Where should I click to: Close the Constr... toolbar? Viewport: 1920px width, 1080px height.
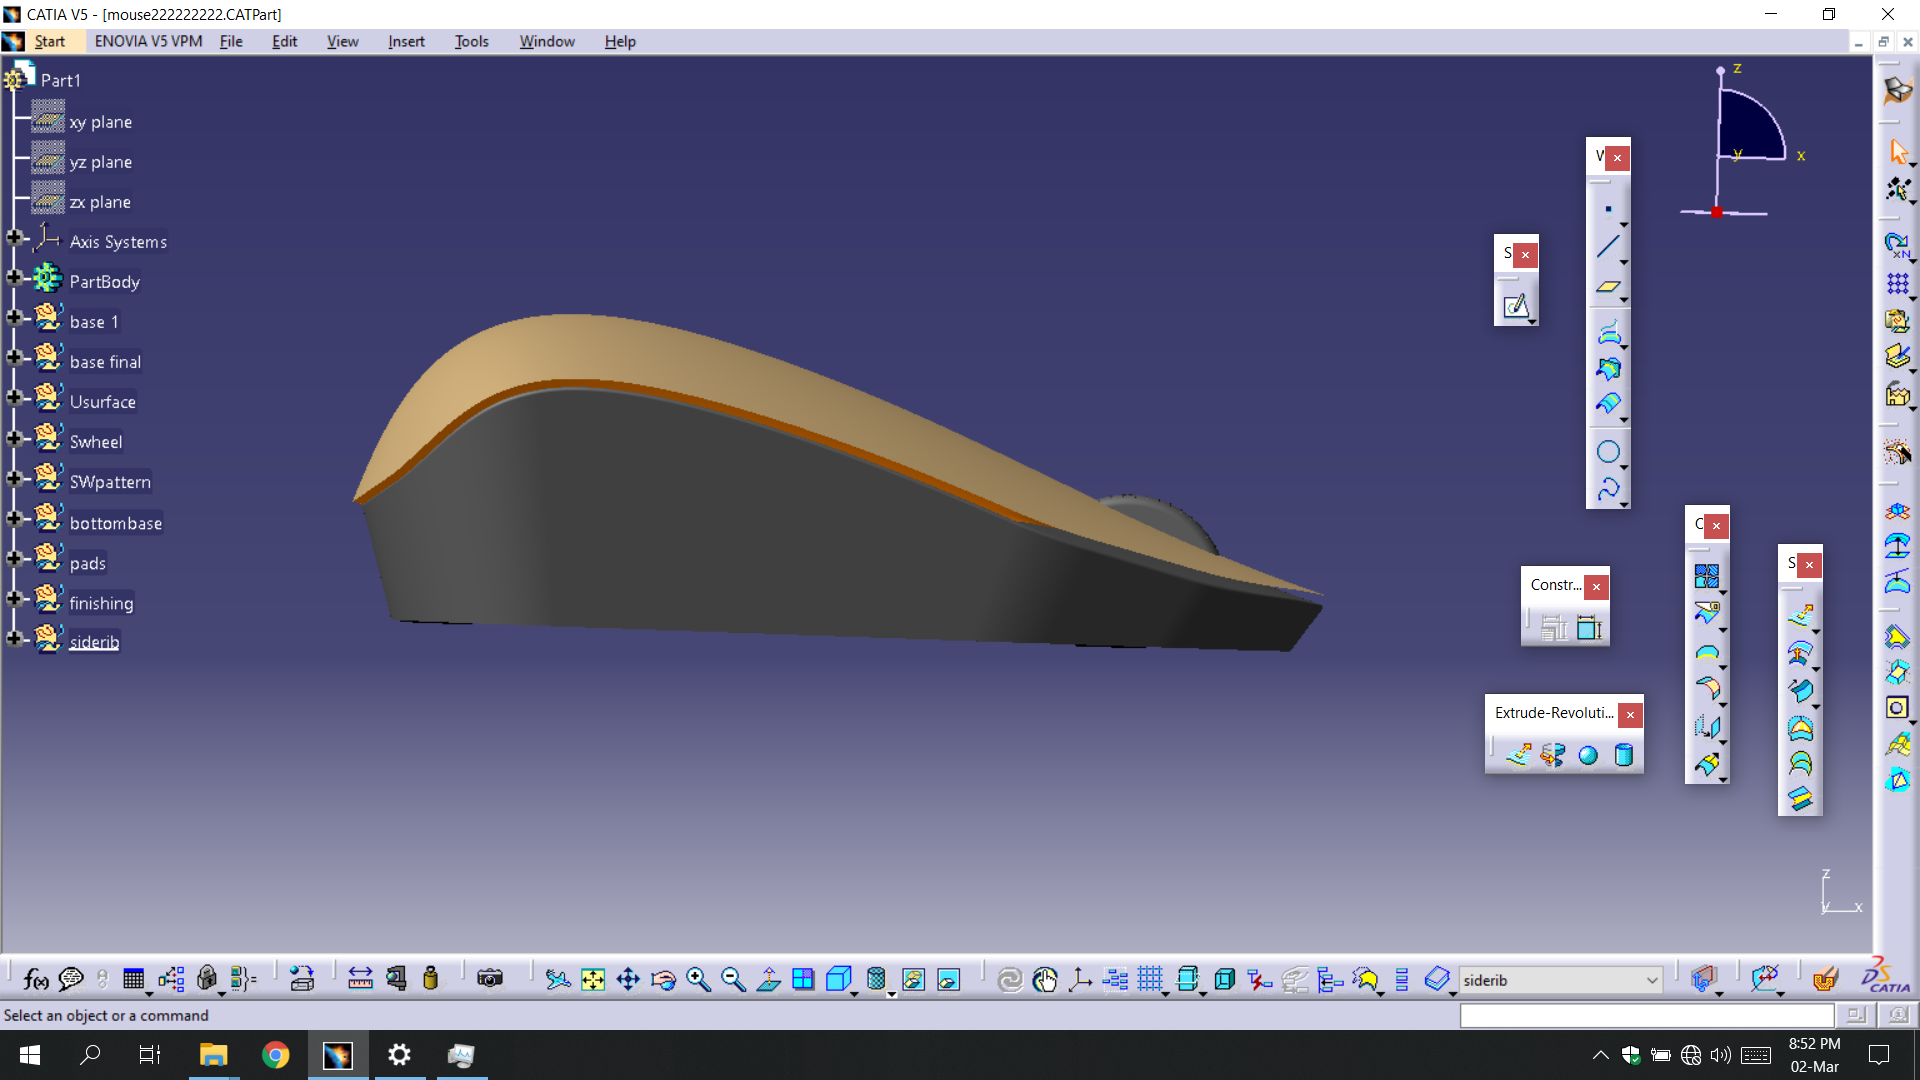pos(1596,586)
